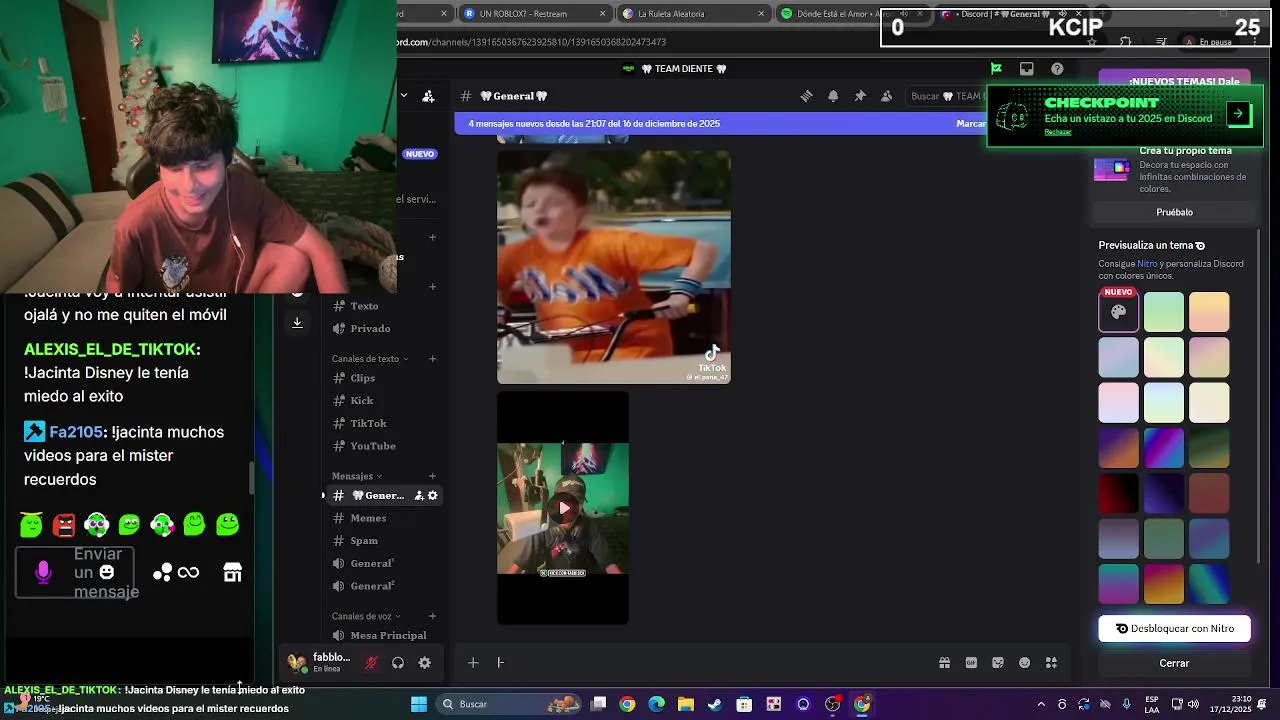Dismiss Checkpoint banner with Rechazar link
The height and width of the screenshot is (720, 1280).
coord(1058,132)
